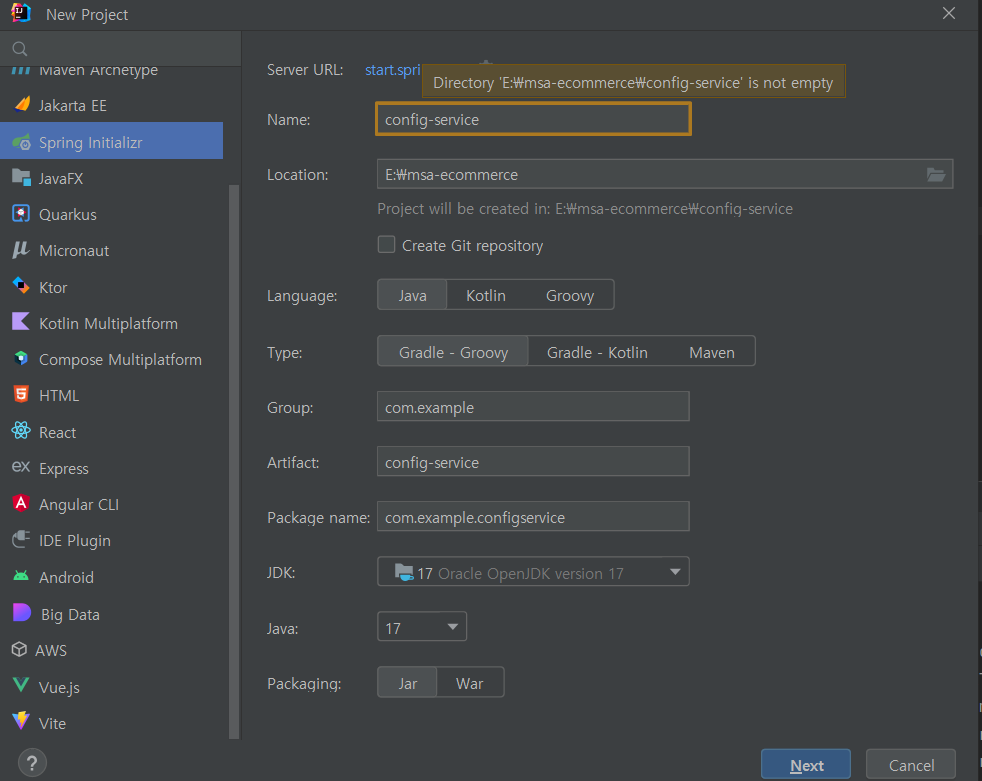982x781 pixels.
Task: Click the Kotlin Multiplatform K icon
Action: pos(21,322)
